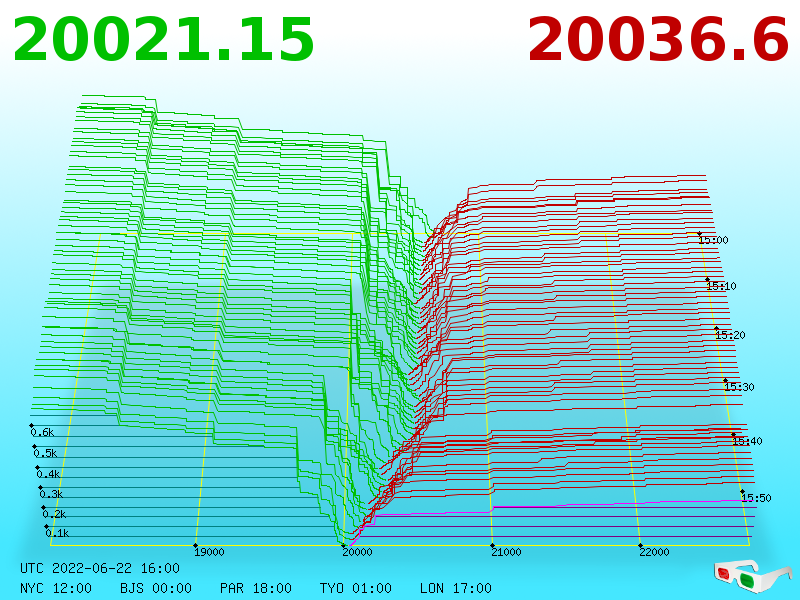Image resolution: width=800 pixels, height=600 pixels.
Task: Click the 15:10 time axis marker
Action: pos(721,286)
